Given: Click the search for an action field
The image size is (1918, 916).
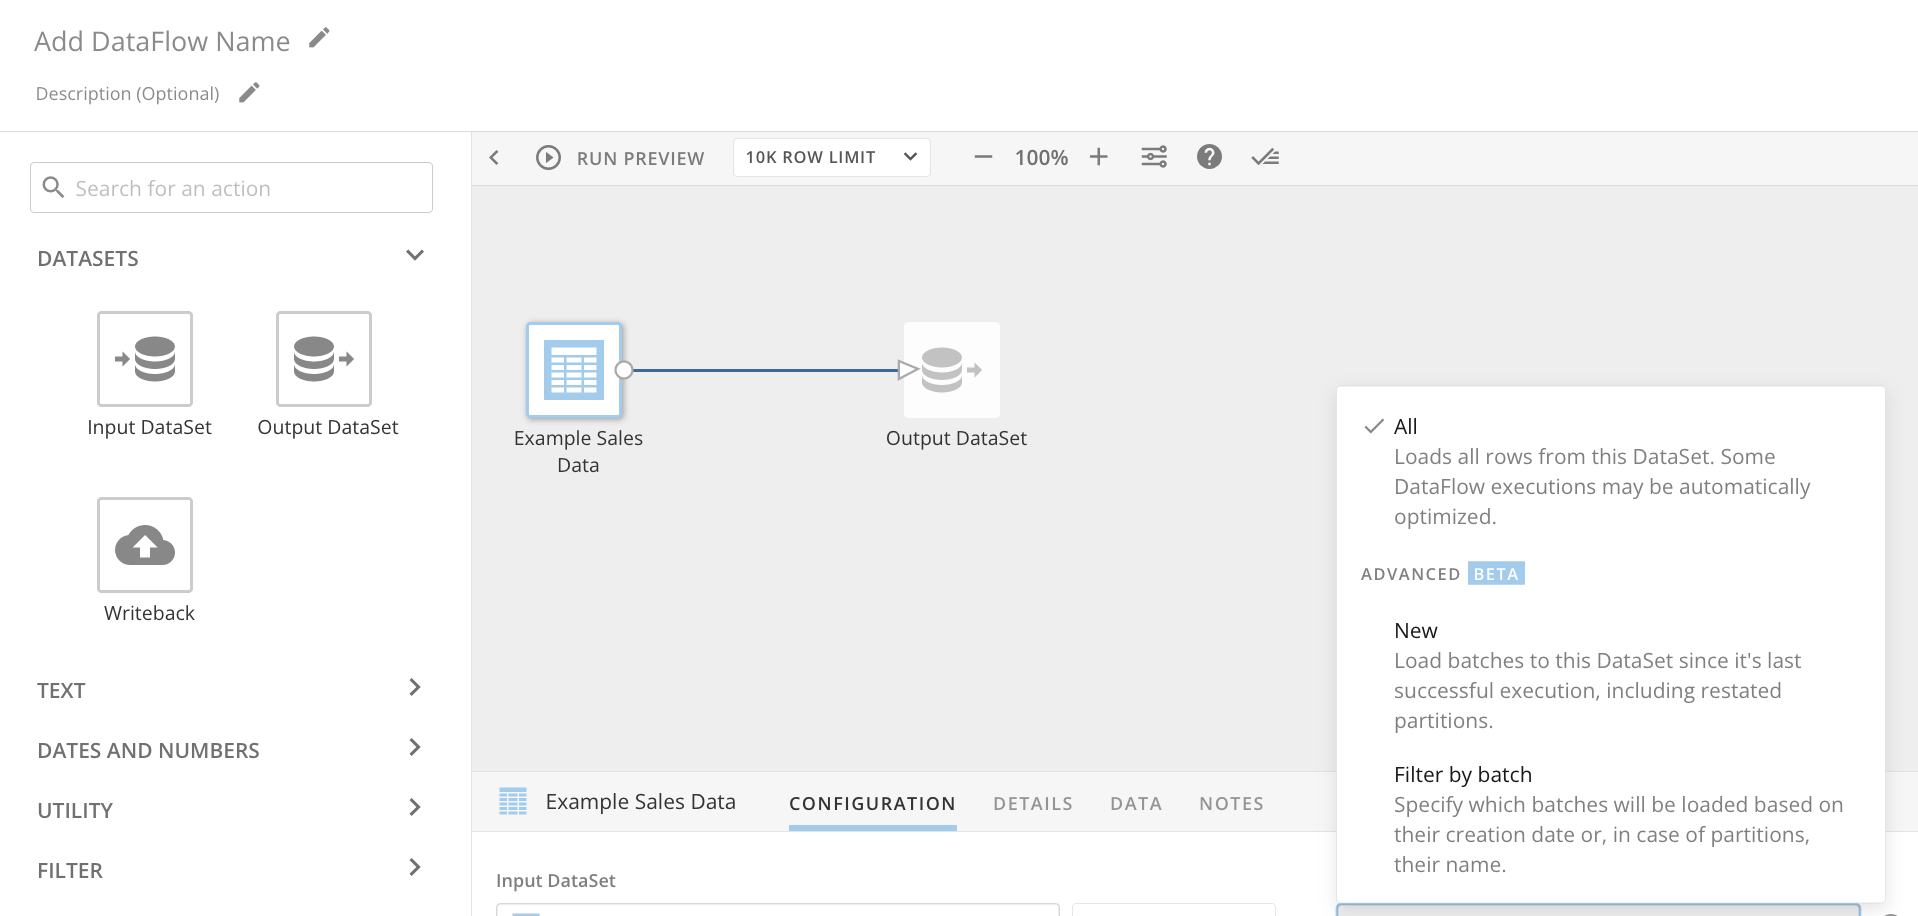Looking at the screenshot, I should pos(230,187).
